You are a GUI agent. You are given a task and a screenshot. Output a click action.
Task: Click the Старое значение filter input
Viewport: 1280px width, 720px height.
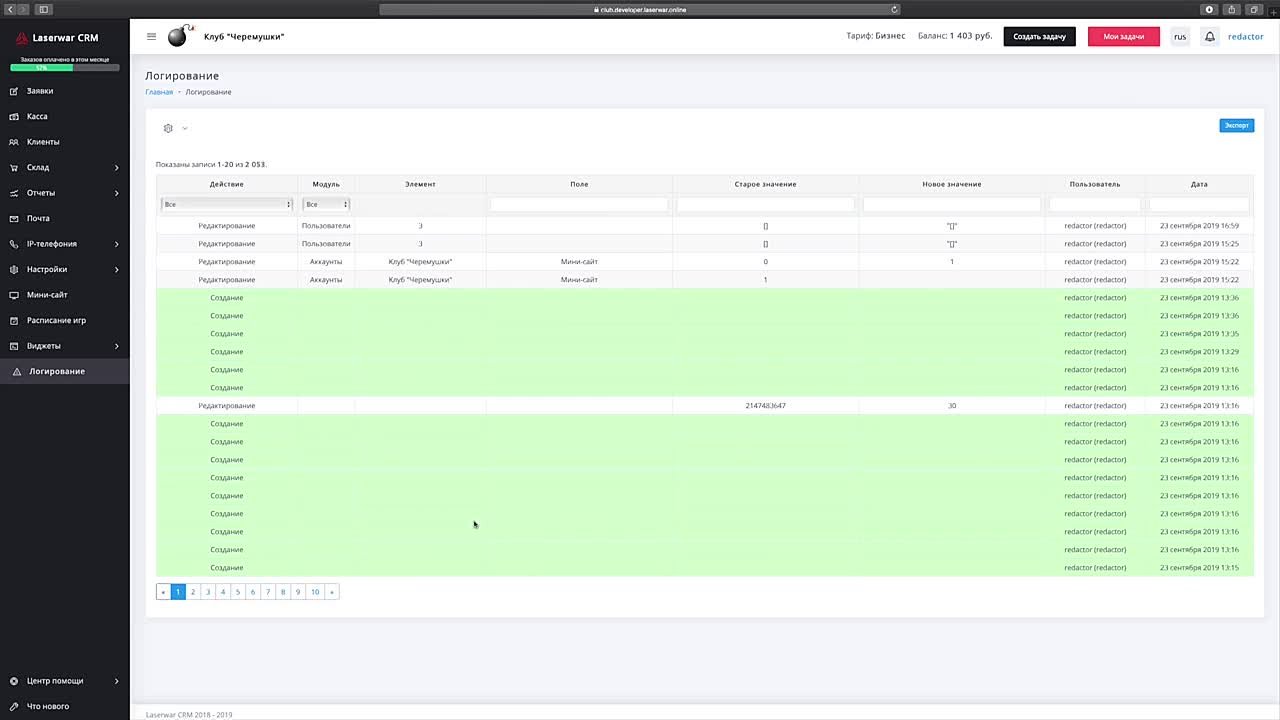(x=765, y=204)
